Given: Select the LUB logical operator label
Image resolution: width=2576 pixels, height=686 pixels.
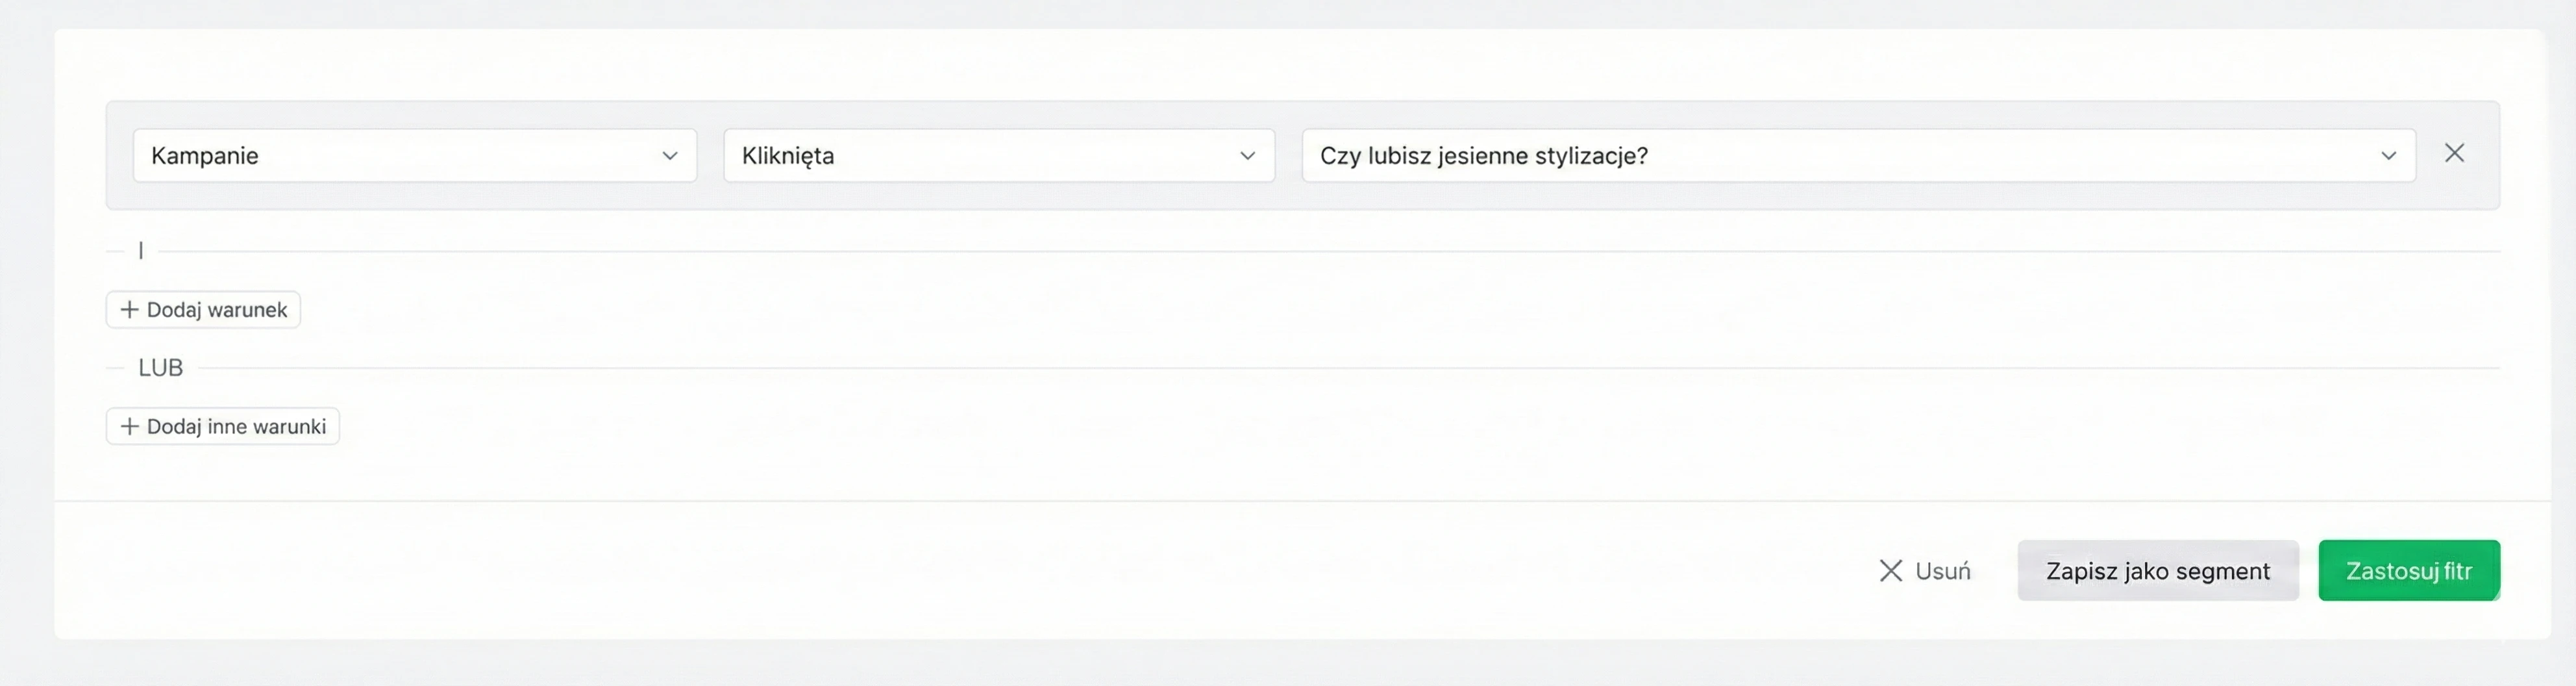Looking at the screenshot, I should [x=161, y=367].
